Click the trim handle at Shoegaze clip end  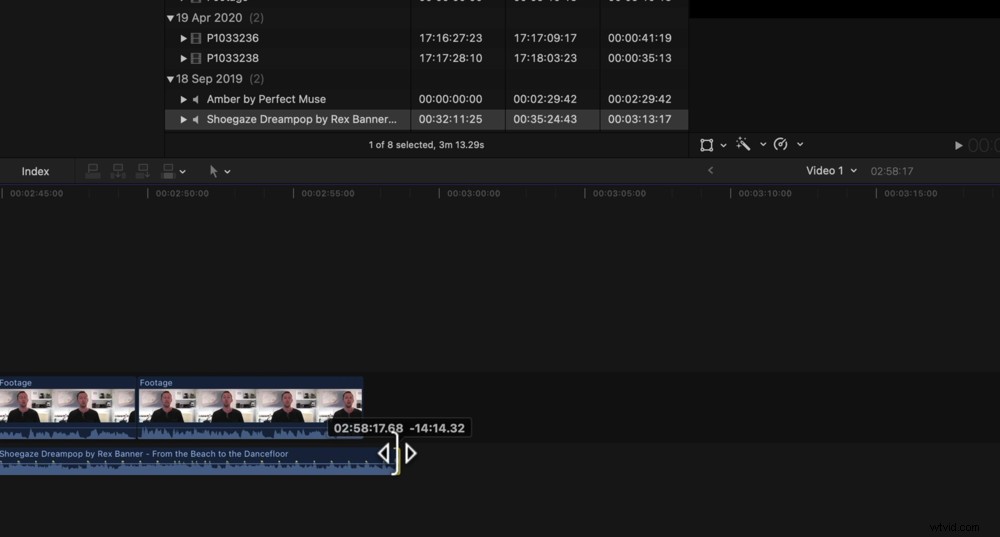[397, 454]
